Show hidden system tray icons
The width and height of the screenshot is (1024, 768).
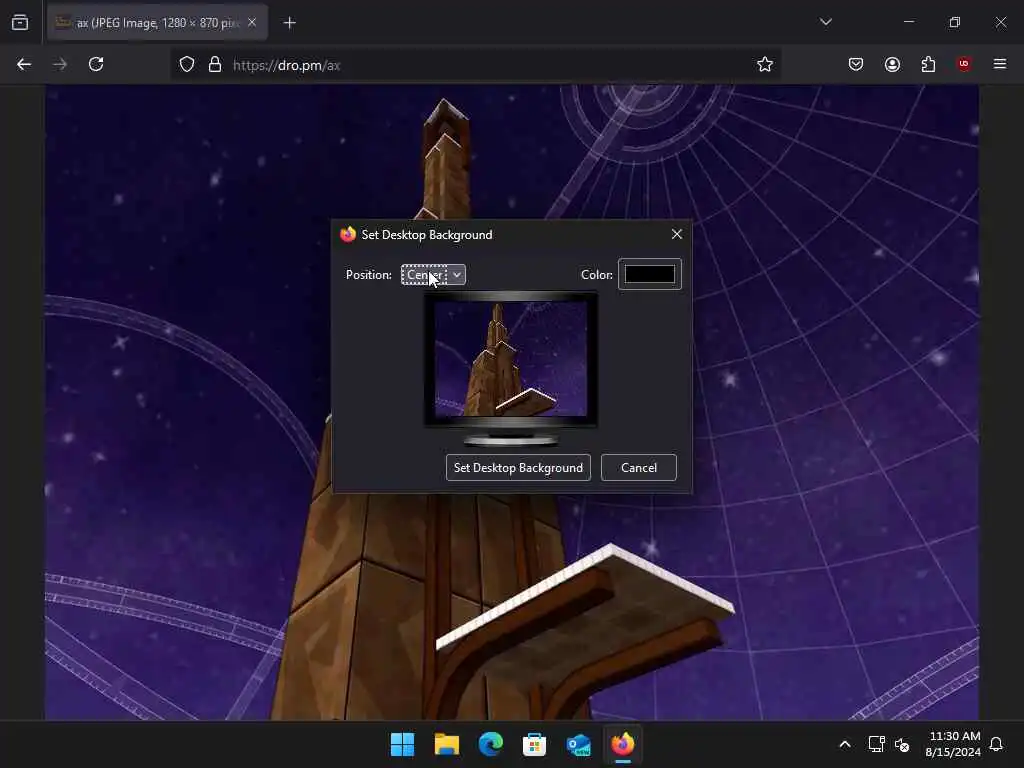[844, 744]
